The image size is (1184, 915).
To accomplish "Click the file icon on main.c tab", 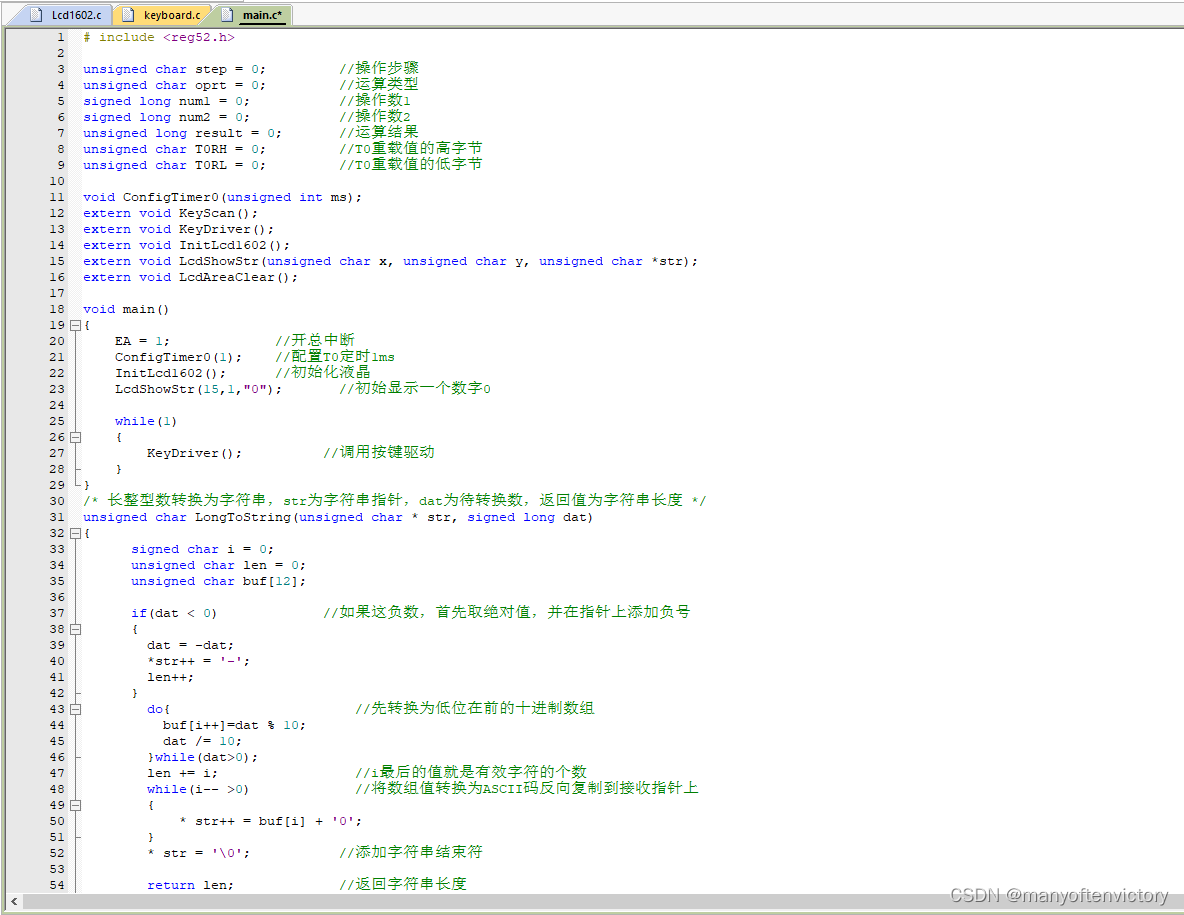I will tap(227, 15).
